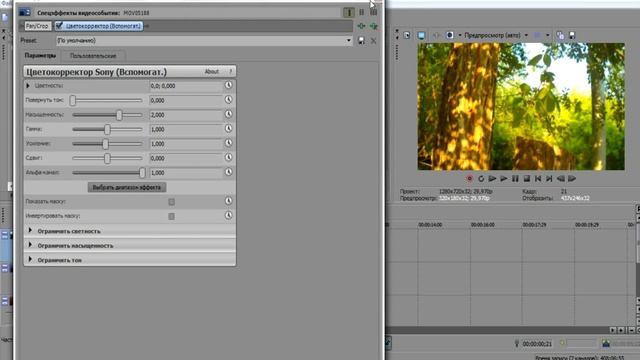Click the 00:00:00:21 timecode at the bottom
640x360 pixels.
(x=537, y=344)
